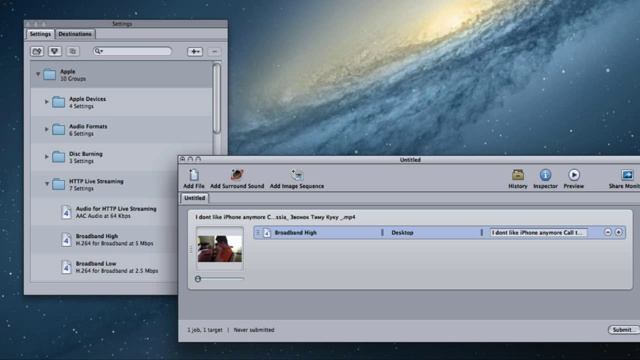Screen dimensions: 640x360
Task: Click Broadband High target setting name
Action: pyautogui.click(x=296, y=233)
